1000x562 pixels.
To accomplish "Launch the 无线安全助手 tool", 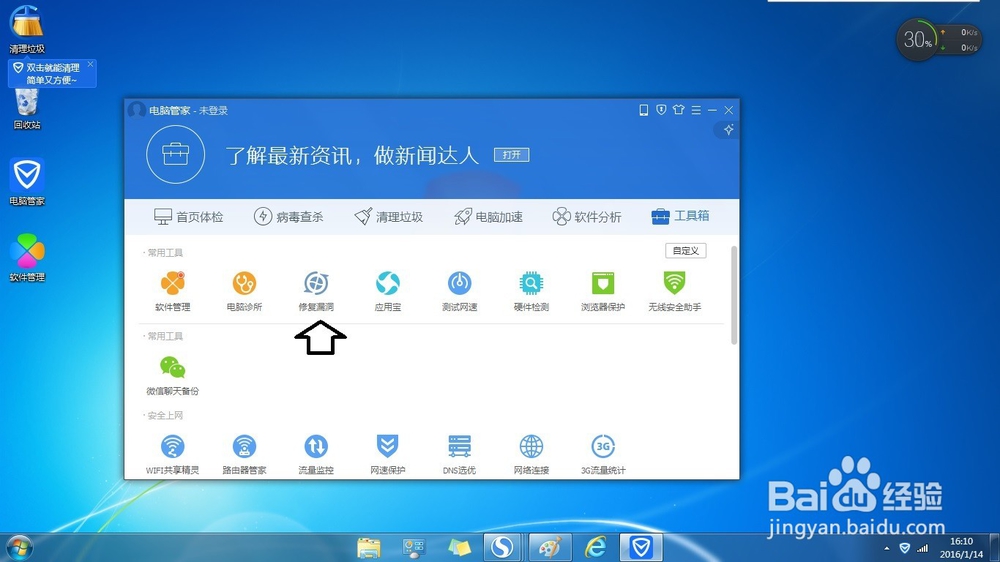I will 675,283.
